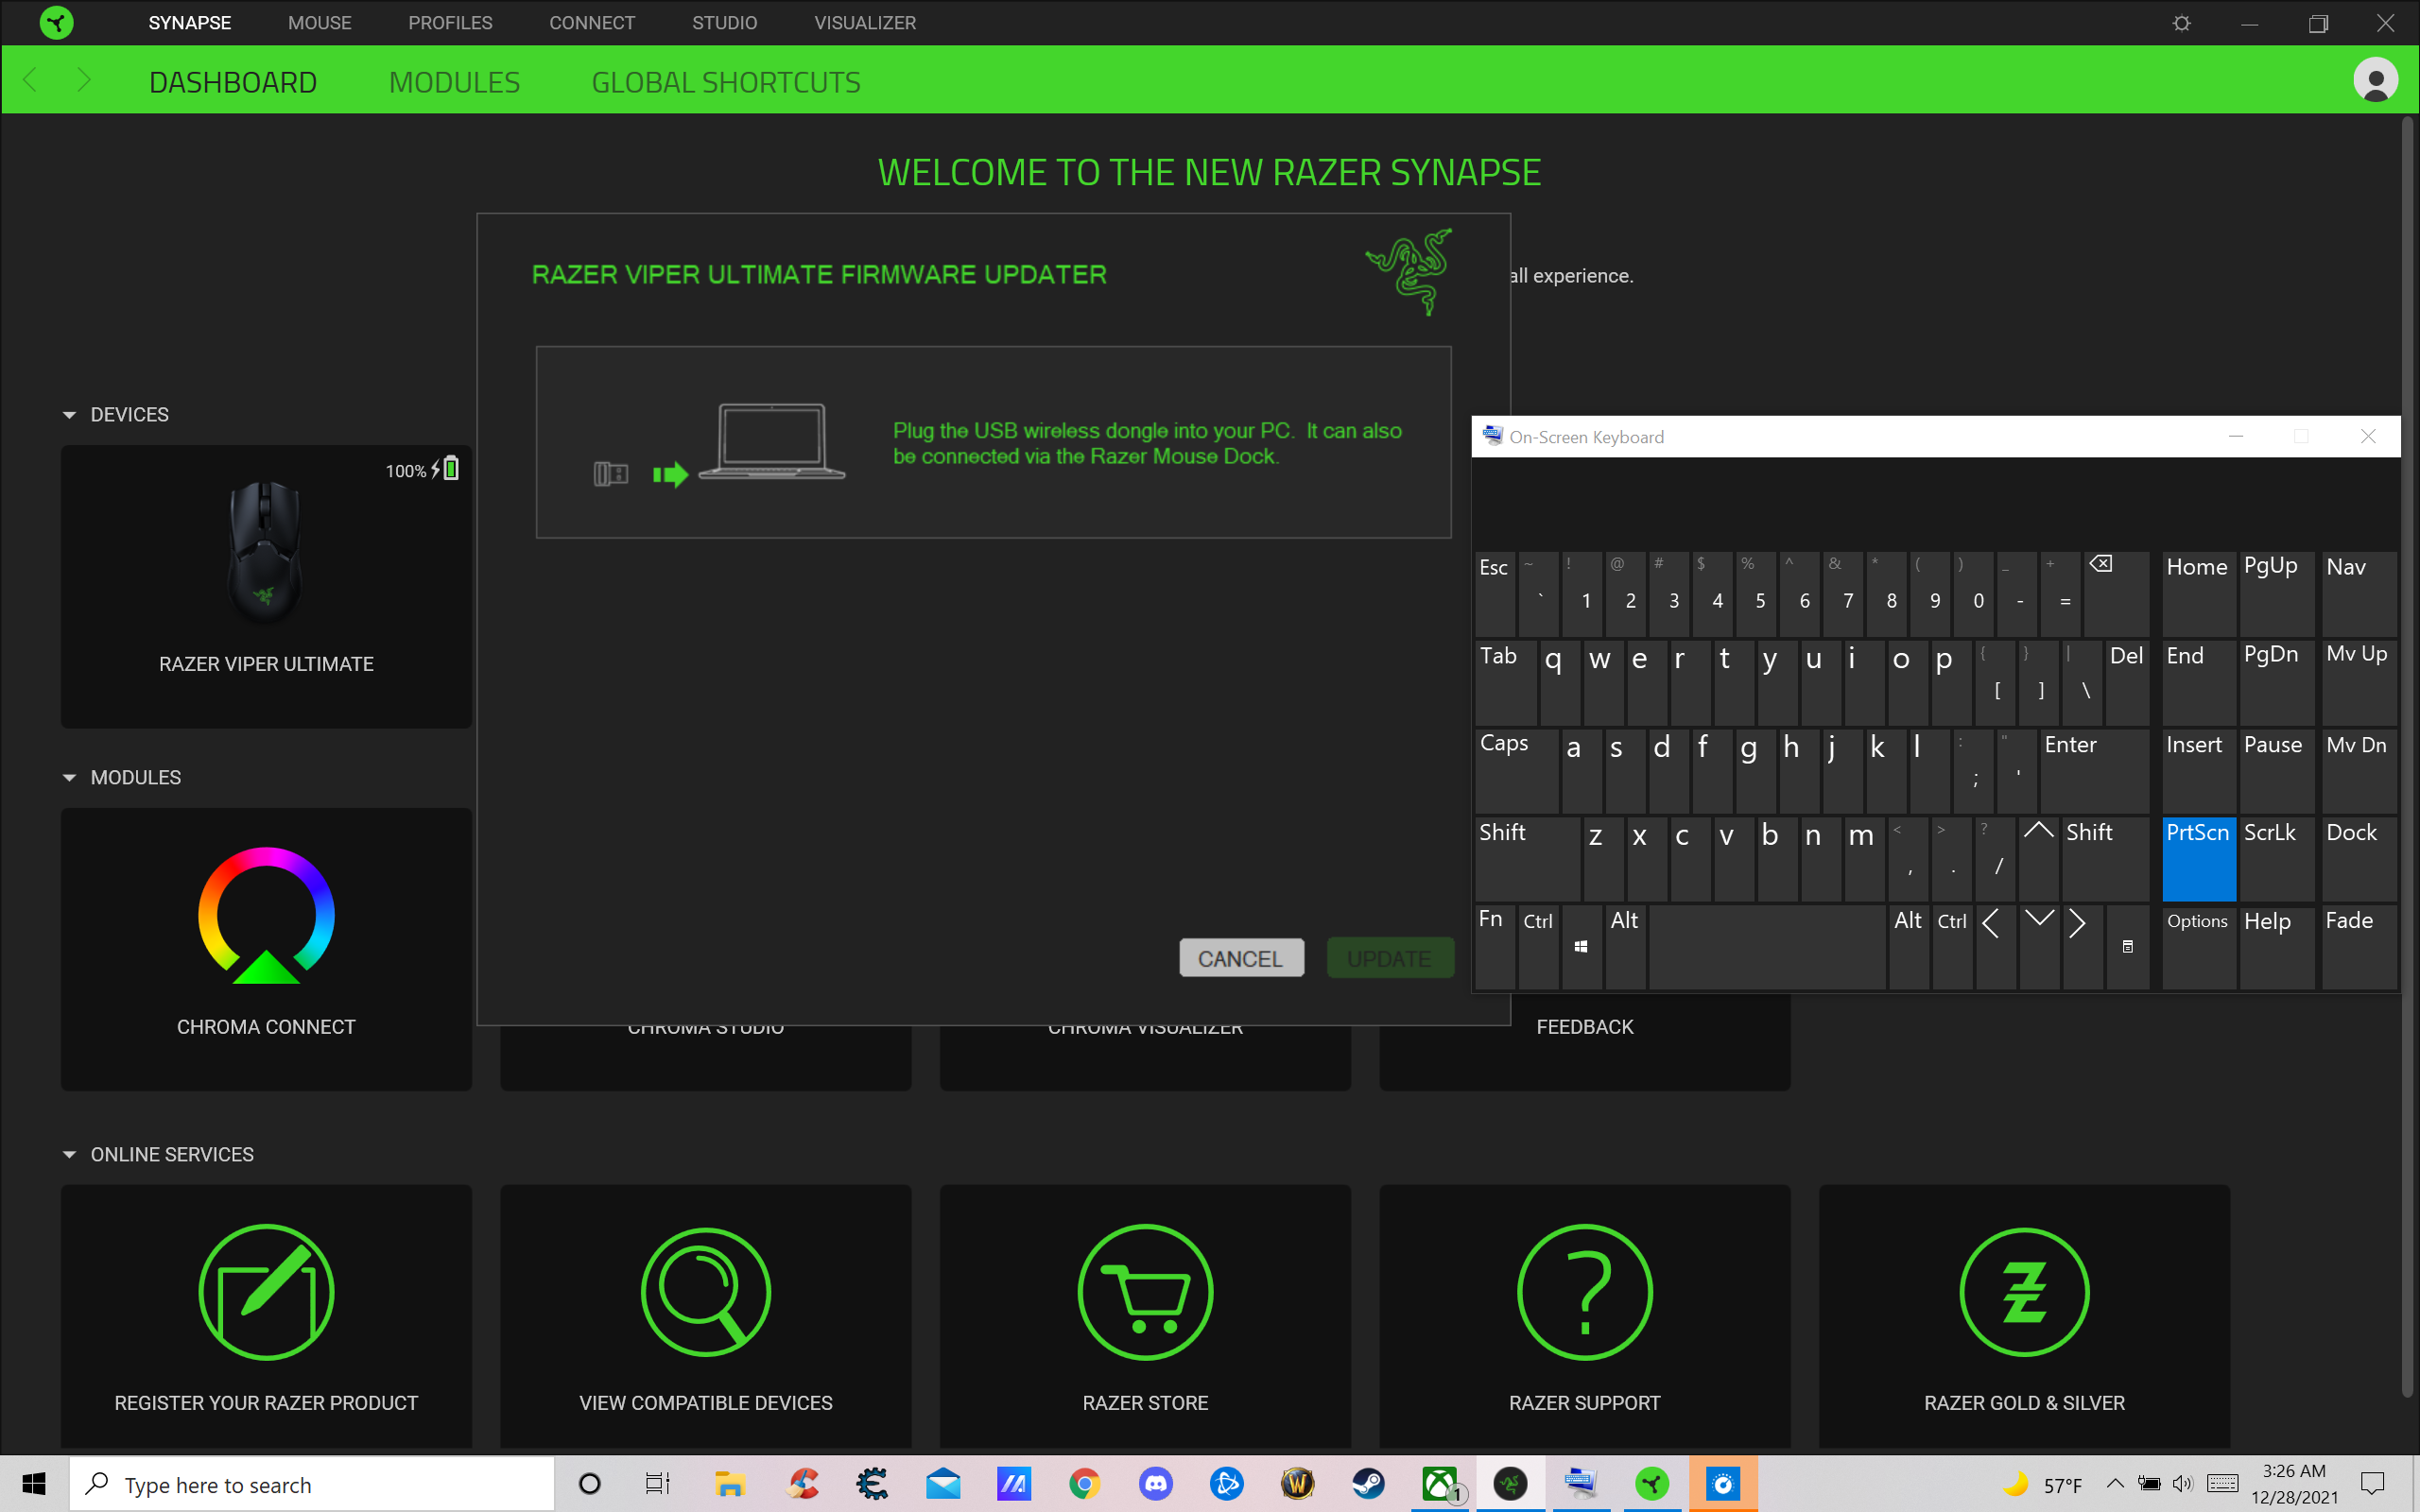Click the spacebar on On-Screen Keyboard
This screenshot has width=2420, height=1512.
[1767, 947]
